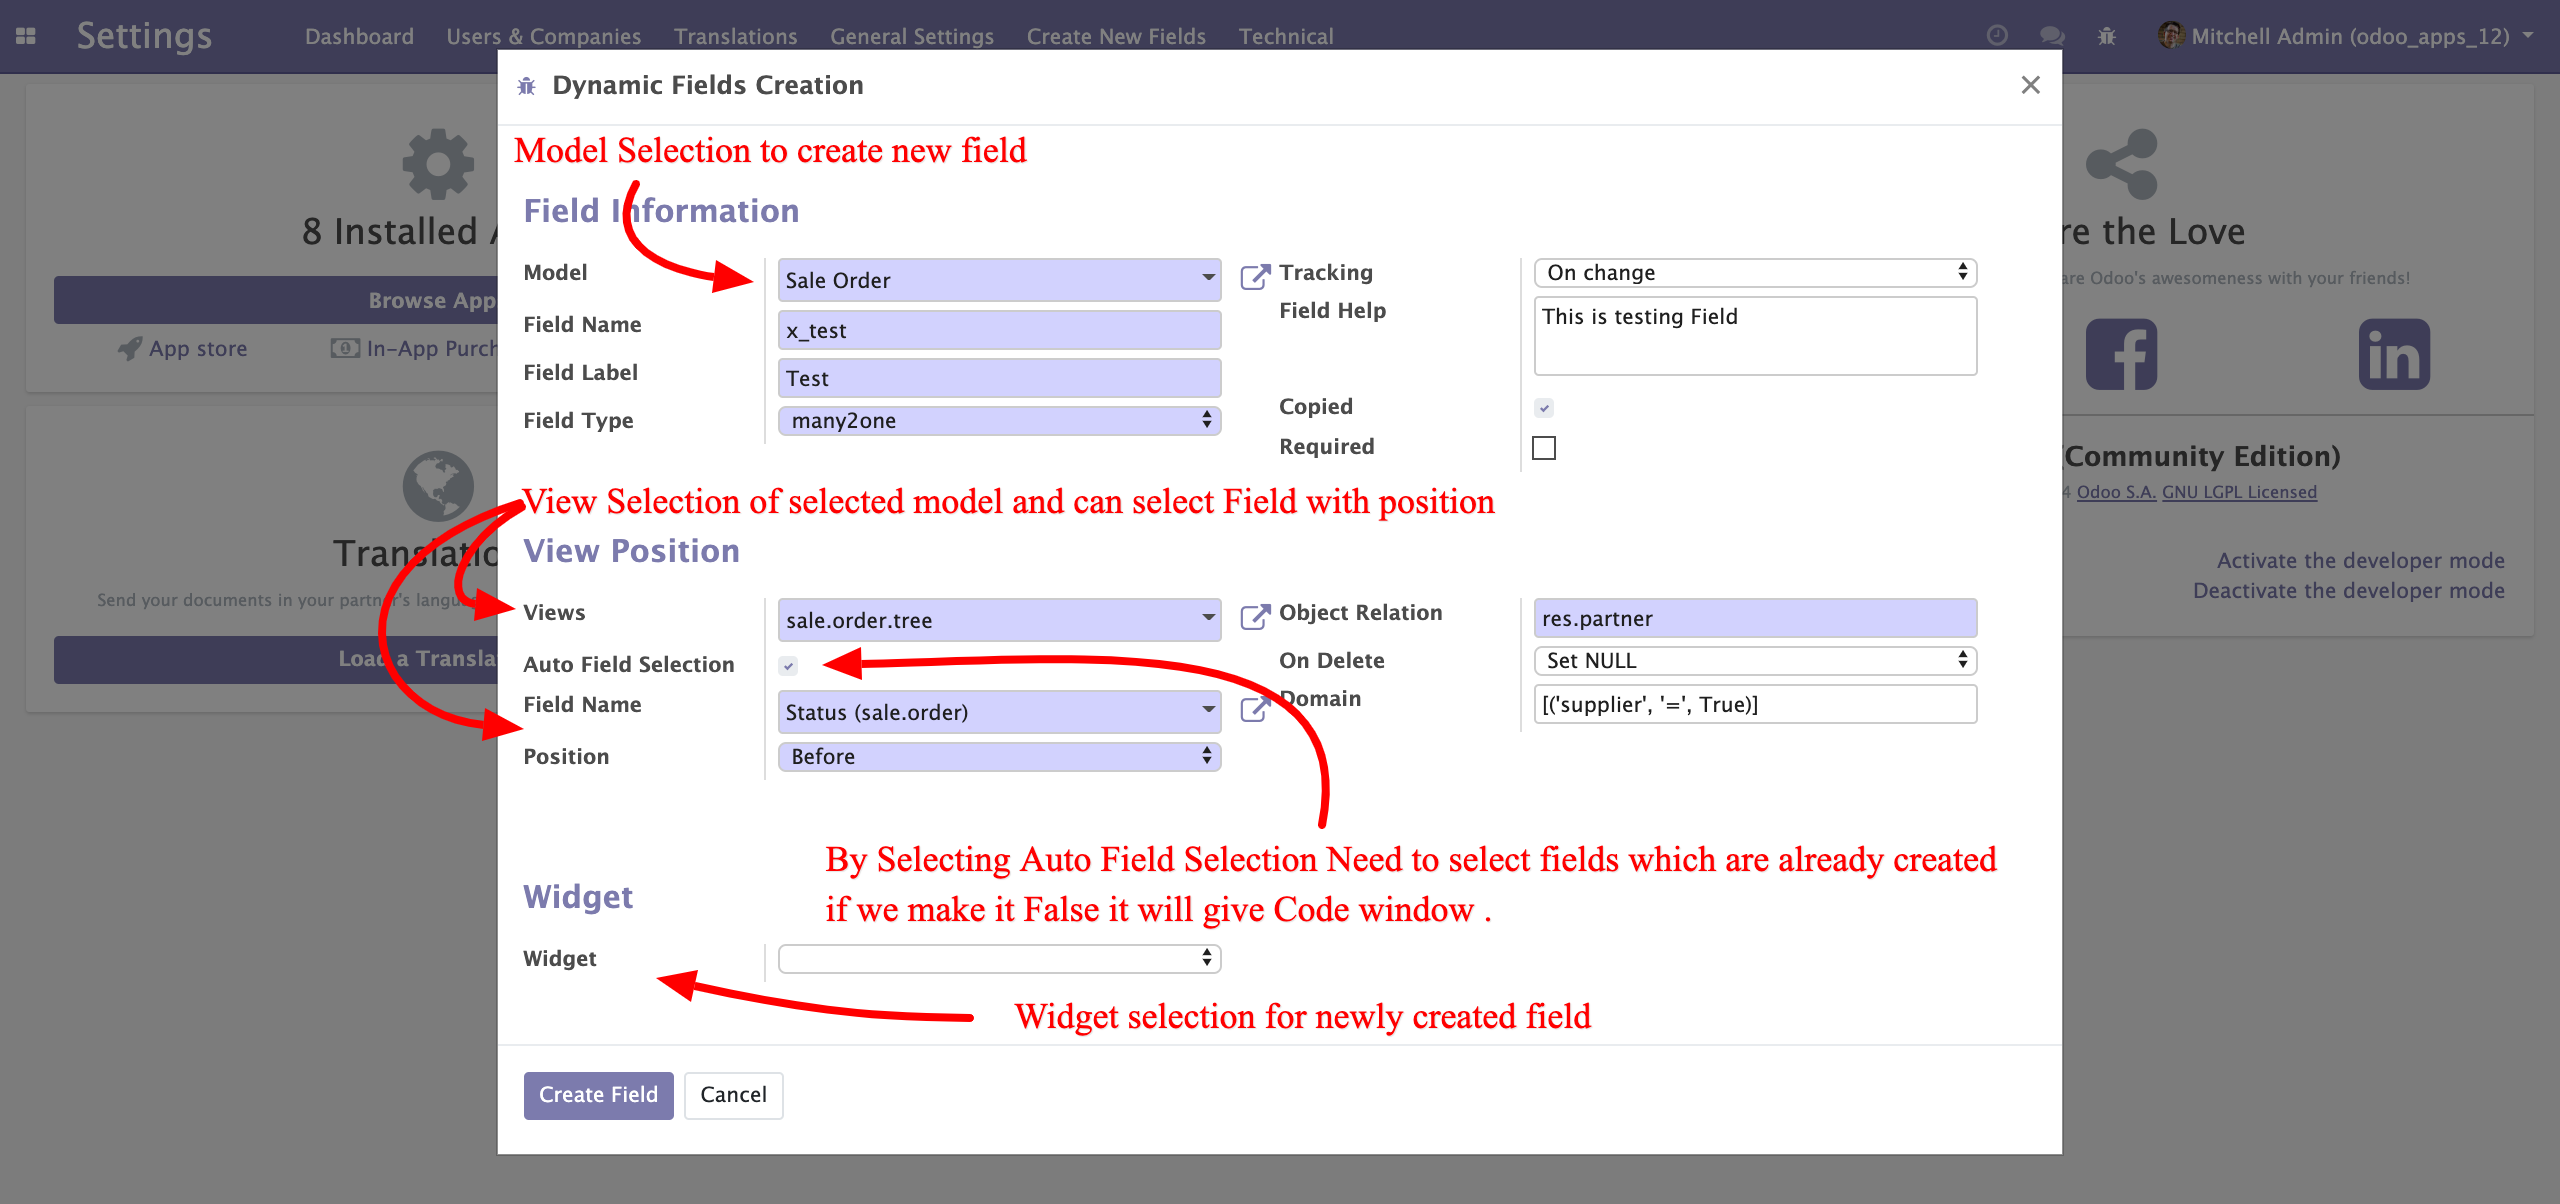Open the Field Type many2one selector
This screenshot has height=1204, width=2560.
pyautogui.click(x=999, y=421)
